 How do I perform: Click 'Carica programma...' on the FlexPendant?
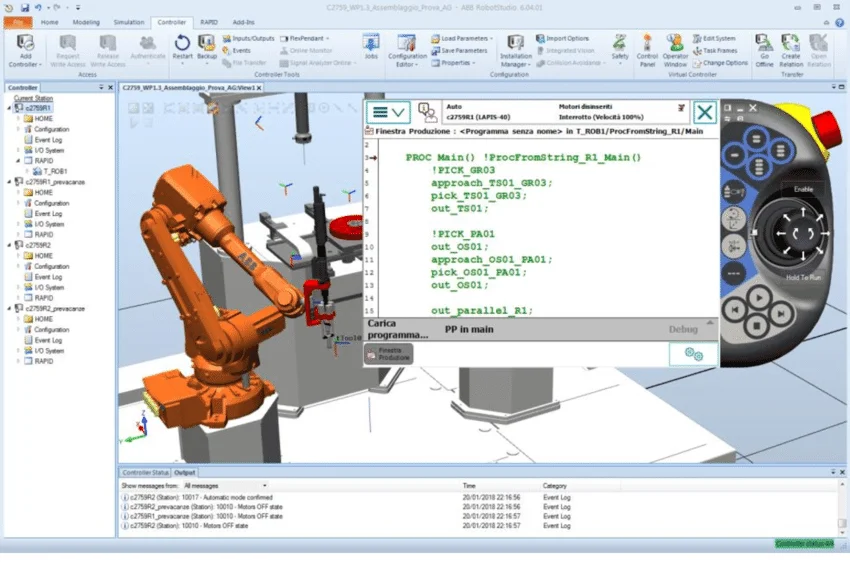click(x=397, y=329)
